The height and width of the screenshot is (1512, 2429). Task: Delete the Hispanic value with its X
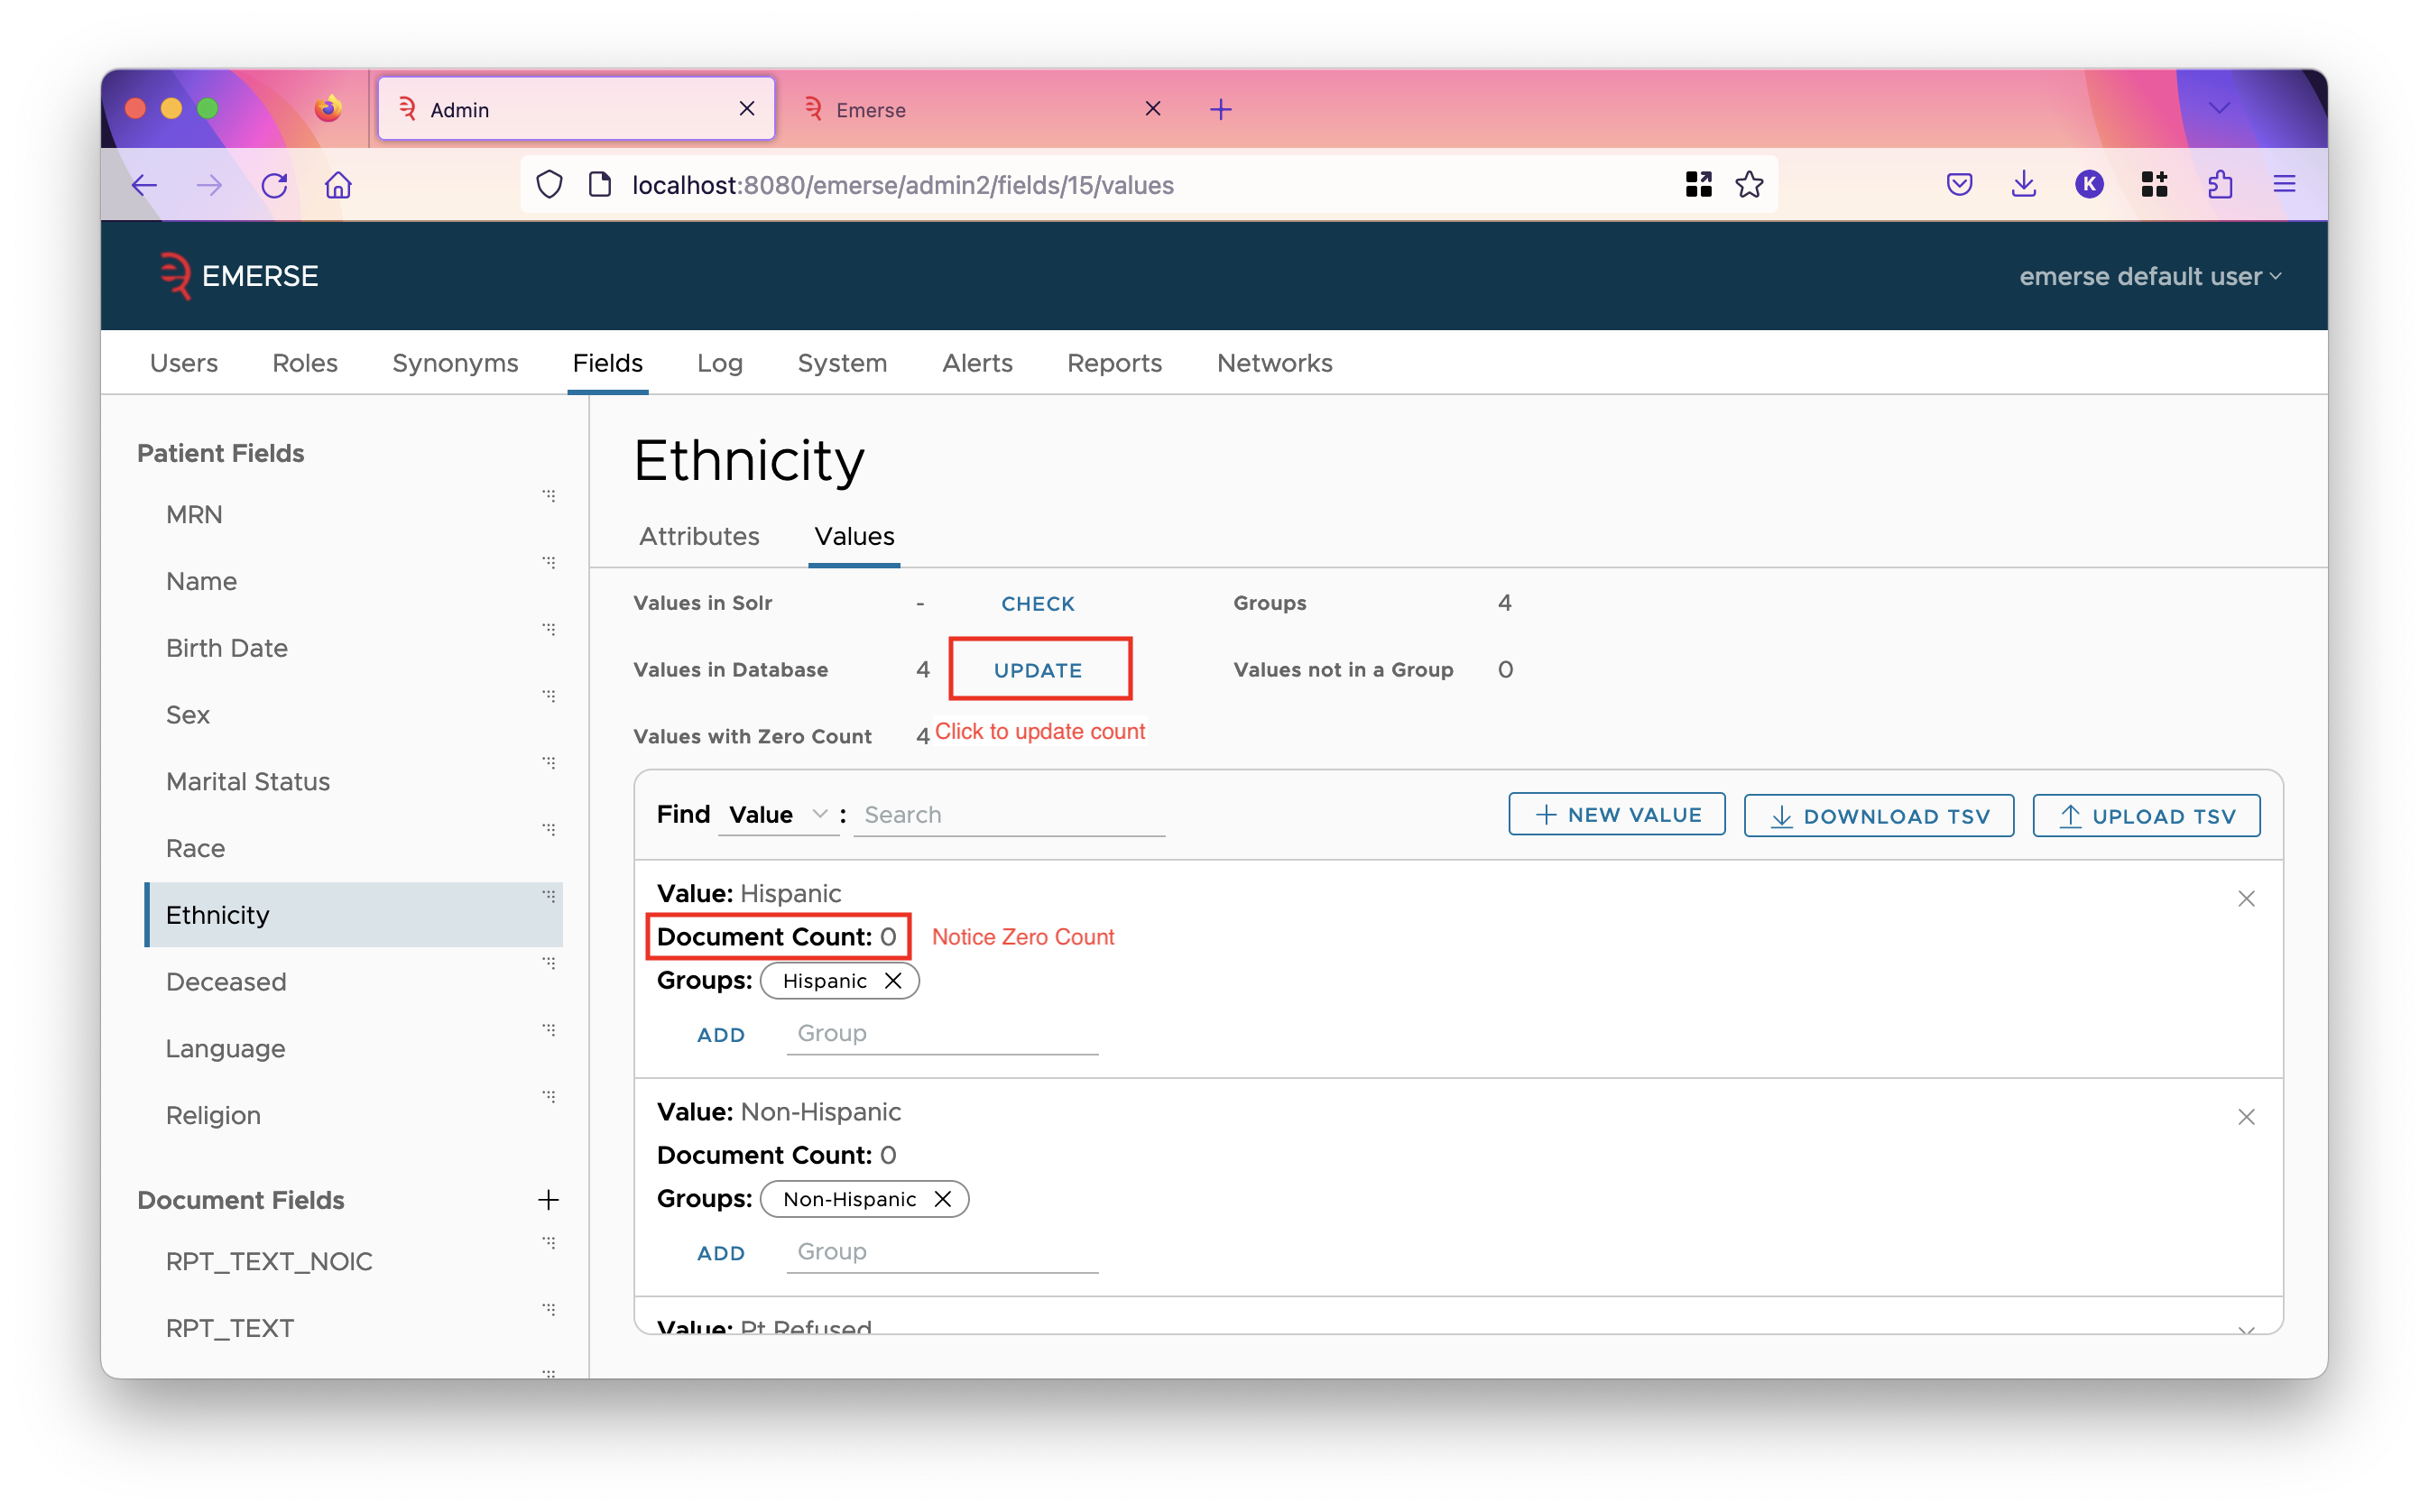pyautogui.click(x=2246, y=899)
